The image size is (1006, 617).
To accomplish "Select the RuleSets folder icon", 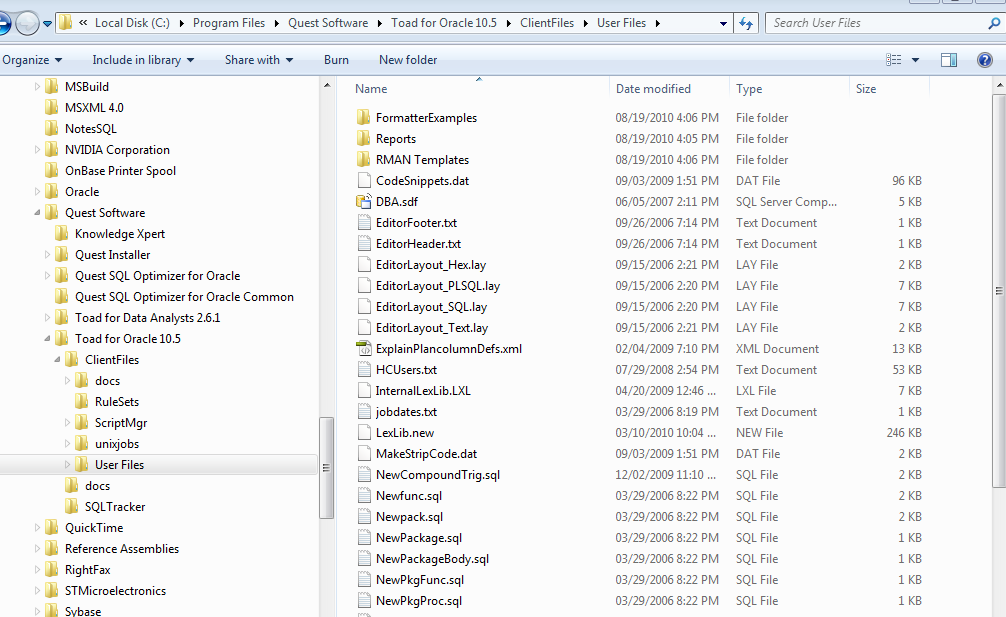I will 82,401.
